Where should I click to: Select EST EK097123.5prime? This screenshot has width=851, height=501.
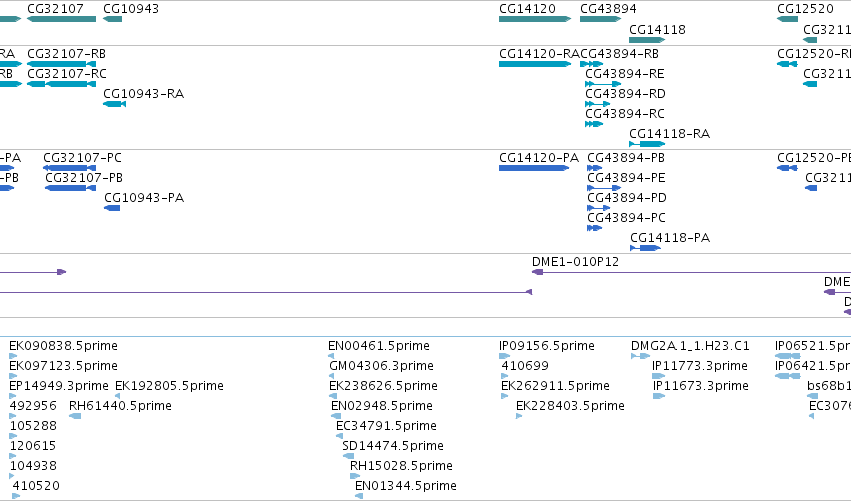tap(13, 376)
